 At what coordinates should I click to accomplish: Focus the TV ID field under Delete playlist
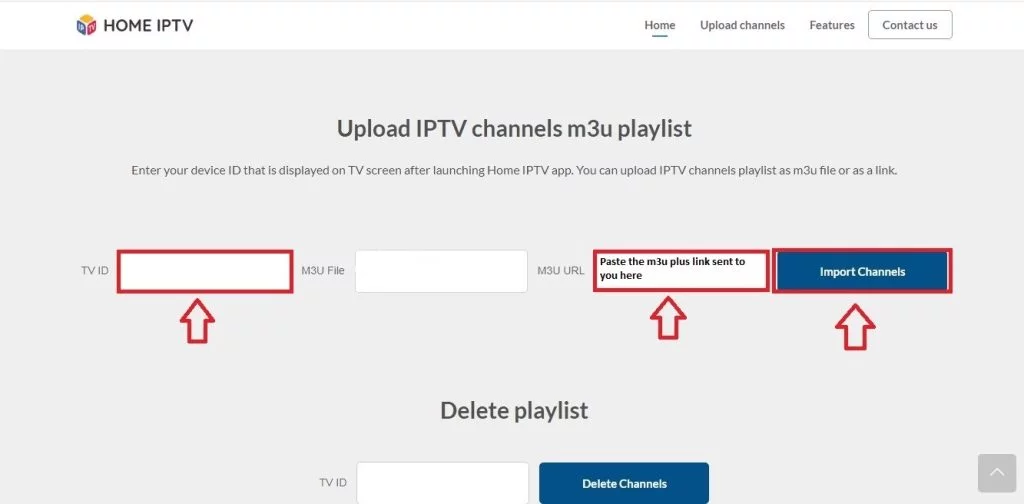(442, 483)
